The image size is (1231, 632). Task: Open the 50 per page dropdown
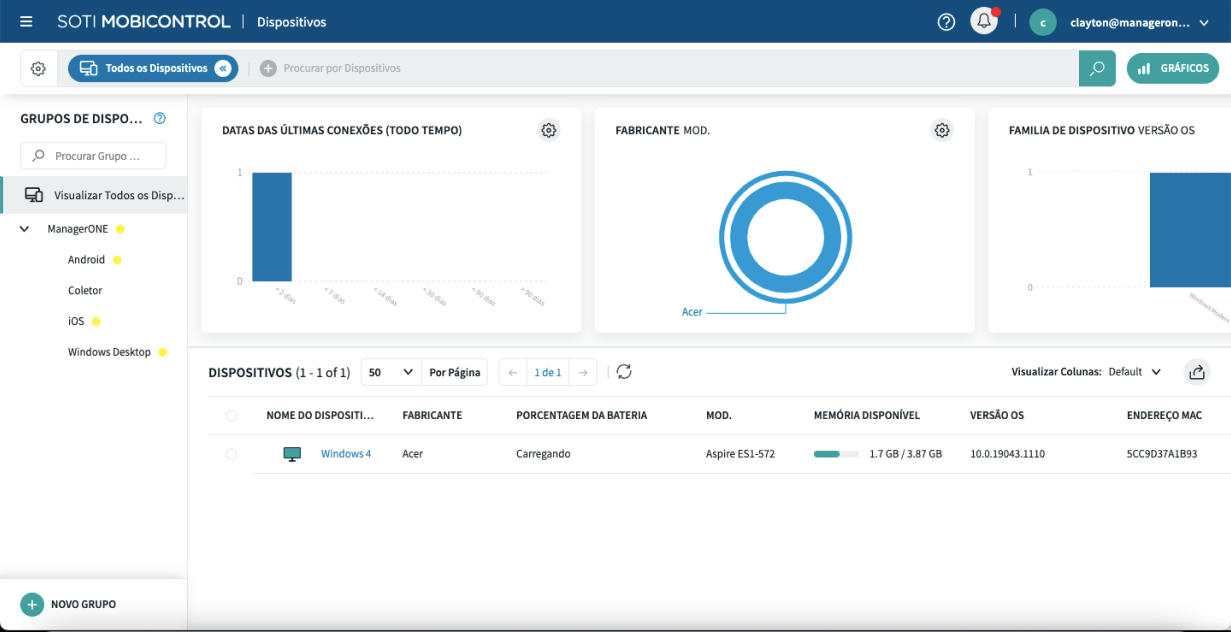390,372
